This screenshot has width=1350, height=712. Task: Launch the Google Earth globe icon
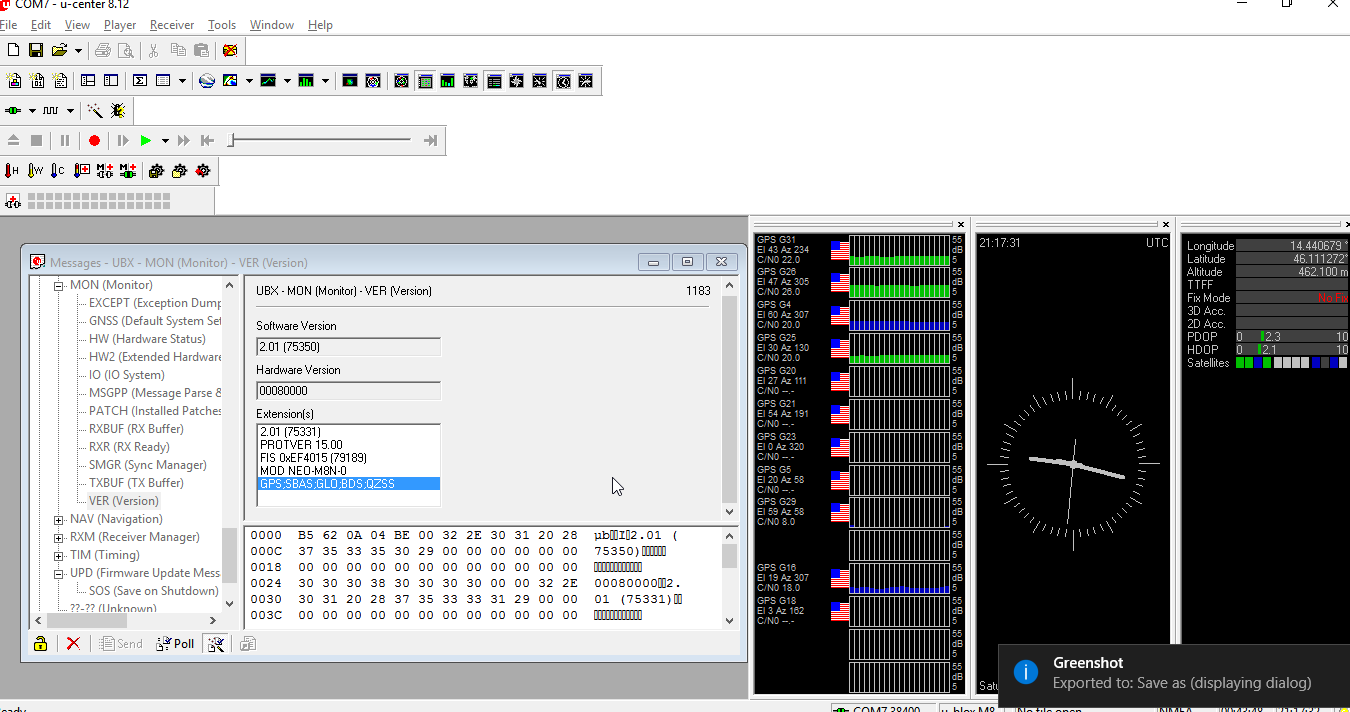(207, 81)
